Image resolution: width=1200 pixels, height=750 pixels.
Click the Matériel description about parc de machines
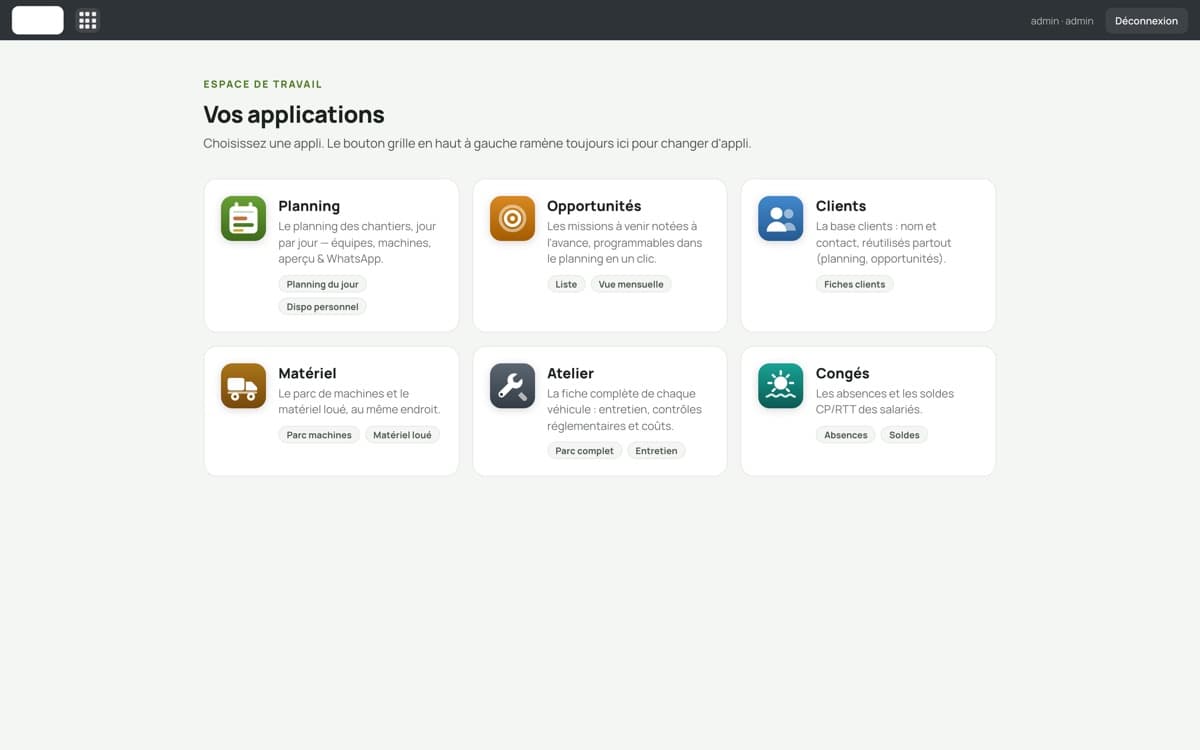point(359,401)
